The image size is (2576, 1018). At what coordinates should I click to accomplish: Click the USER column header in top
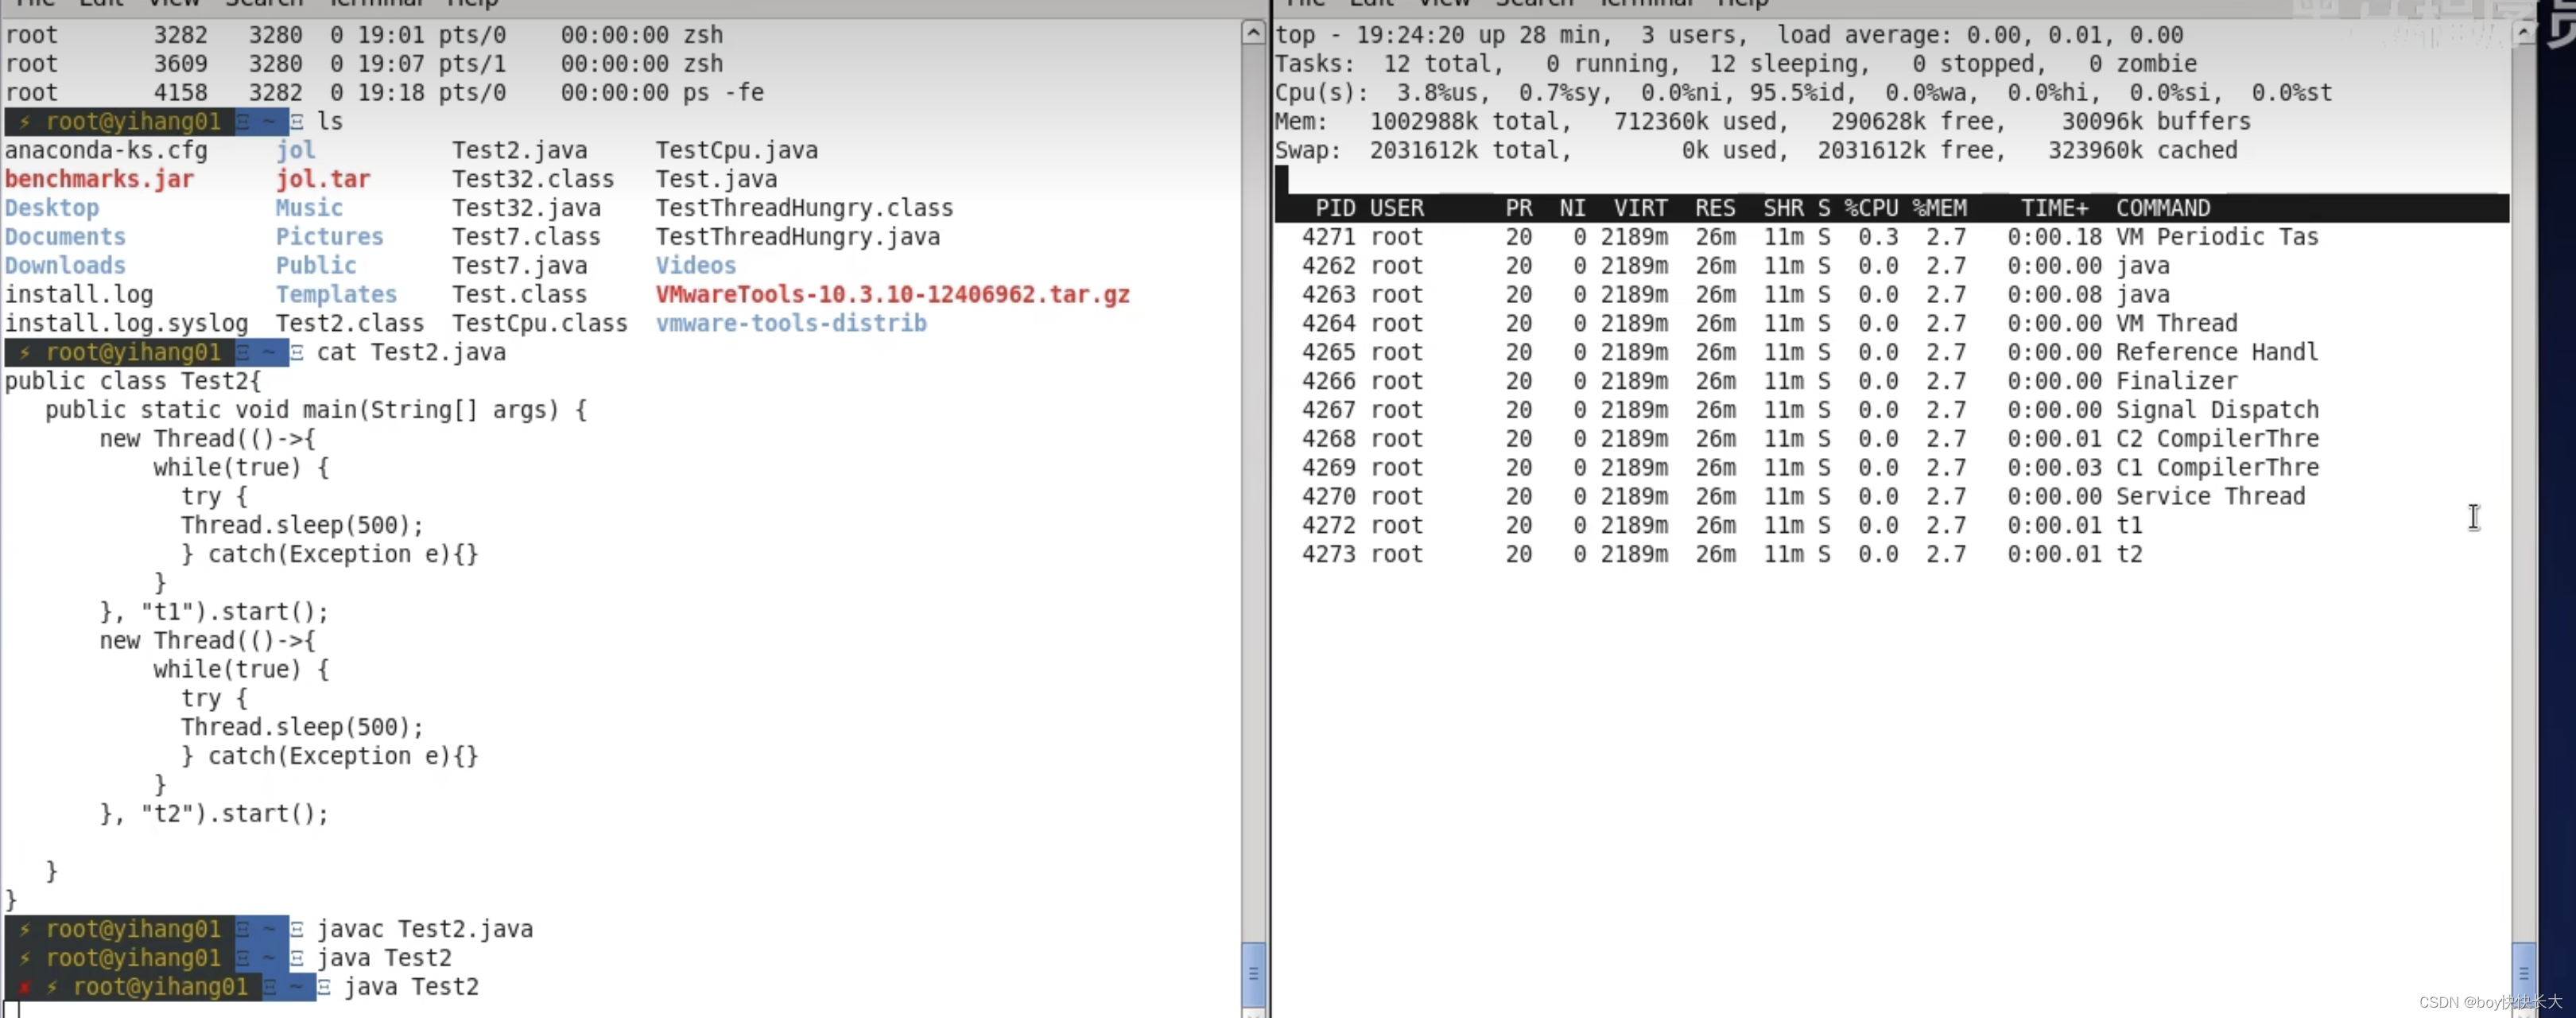pyautogui.click(x=1396, y=208)
